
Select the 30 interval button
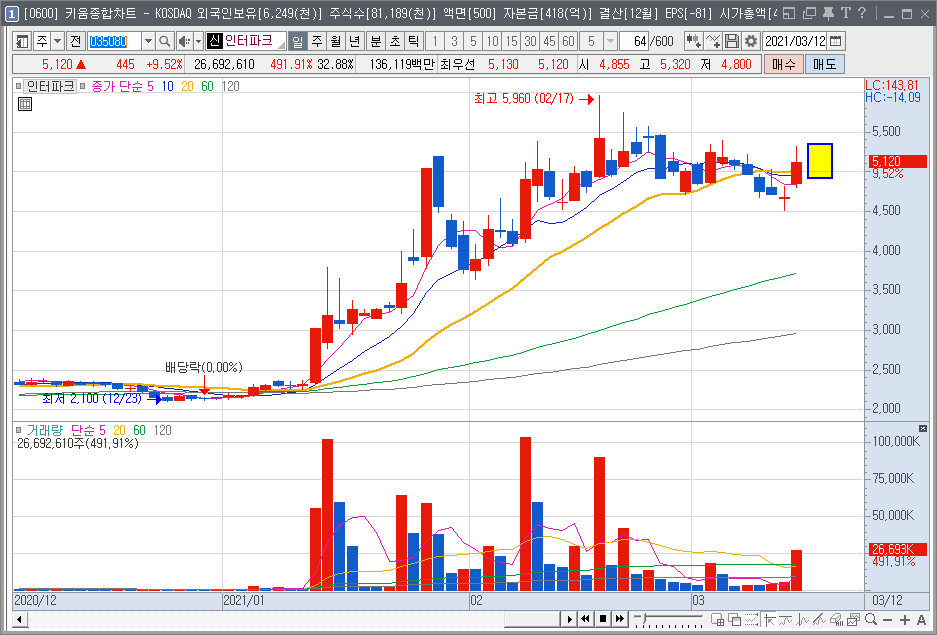coord(531,41)
